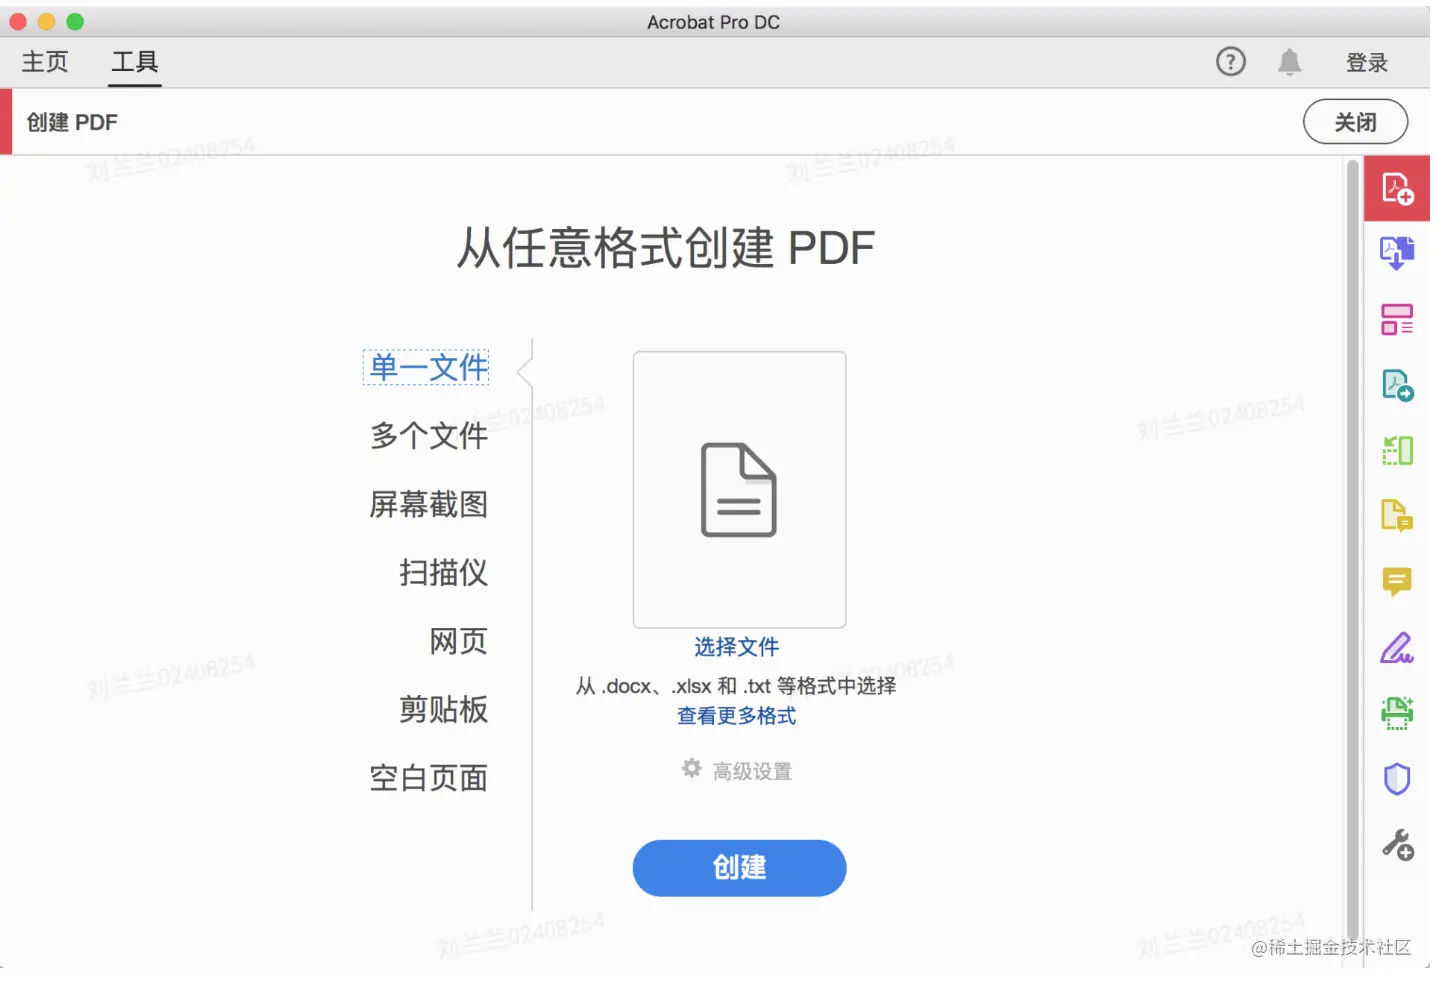Click the gear icon beside 高级设置
The height and width of the screenshot is (984, 1438).
point(691,768)
